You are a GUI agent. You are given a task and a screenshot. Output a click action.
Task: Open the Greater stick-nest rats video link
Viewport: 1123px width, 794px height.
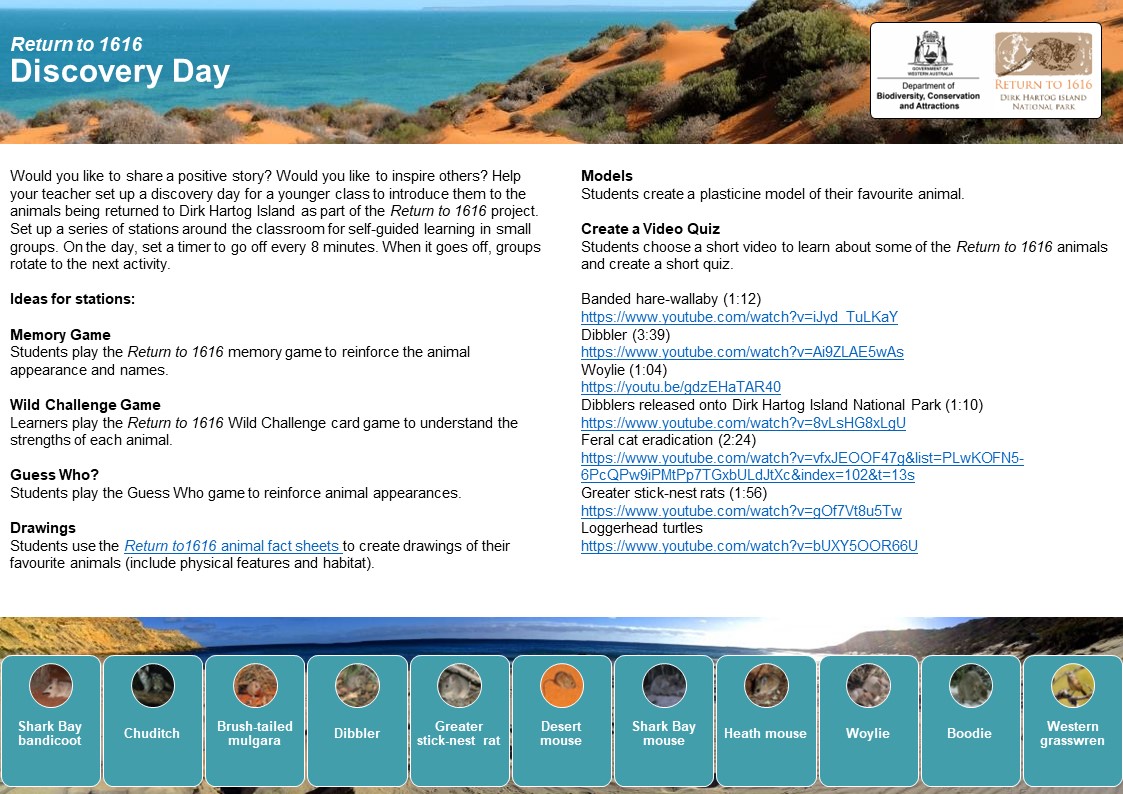tap(740, 510)
